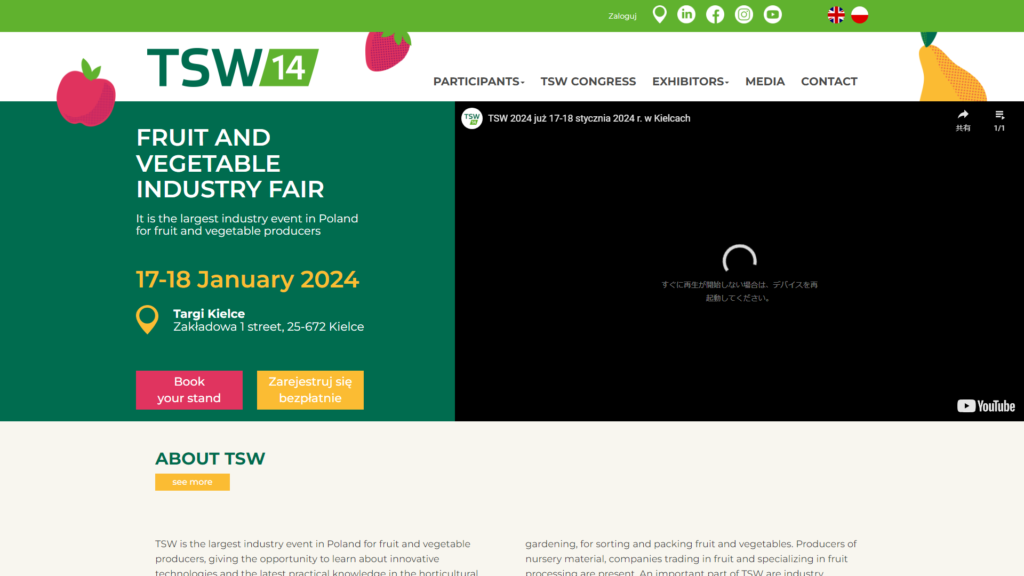This screenshot has width=1024, height=576.
Task: Click the YouTube logo on the video
Action: [x=985, y=406]
